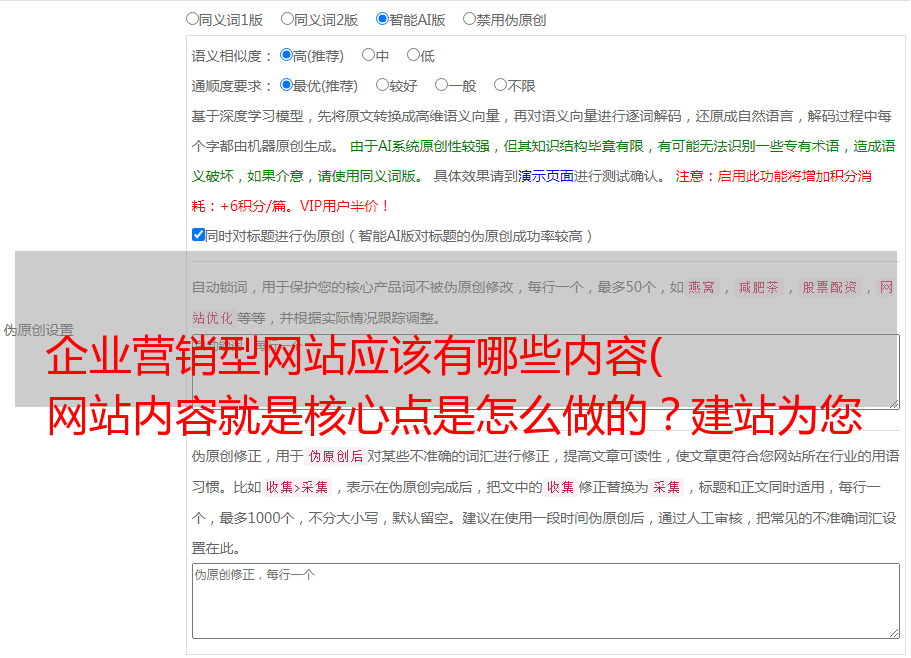Click the 通顺度要求 label

pyautogui.click(x=232, y=87)
